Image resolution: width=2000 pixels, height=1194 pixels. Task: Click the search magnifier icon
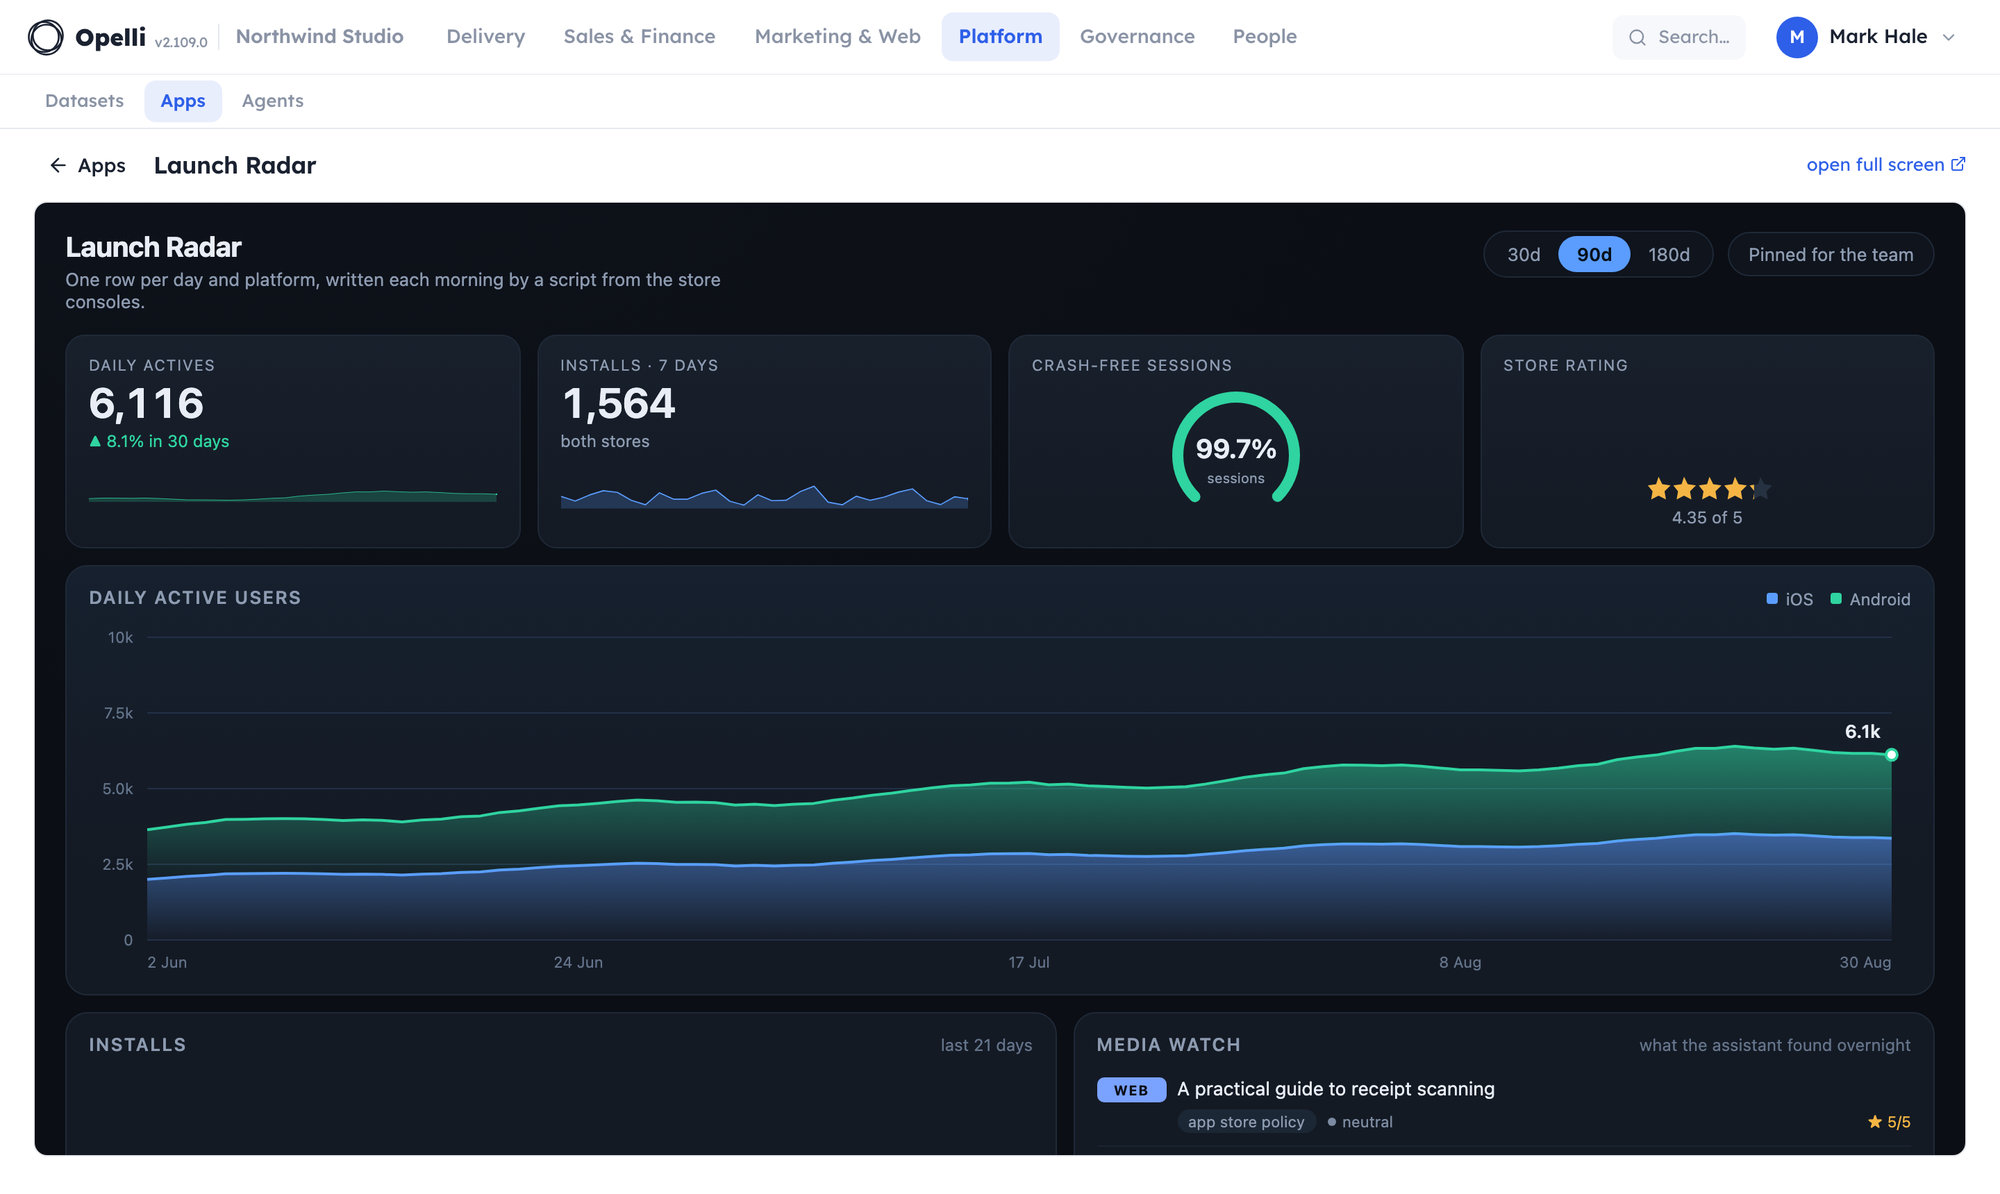point(1637,37)
